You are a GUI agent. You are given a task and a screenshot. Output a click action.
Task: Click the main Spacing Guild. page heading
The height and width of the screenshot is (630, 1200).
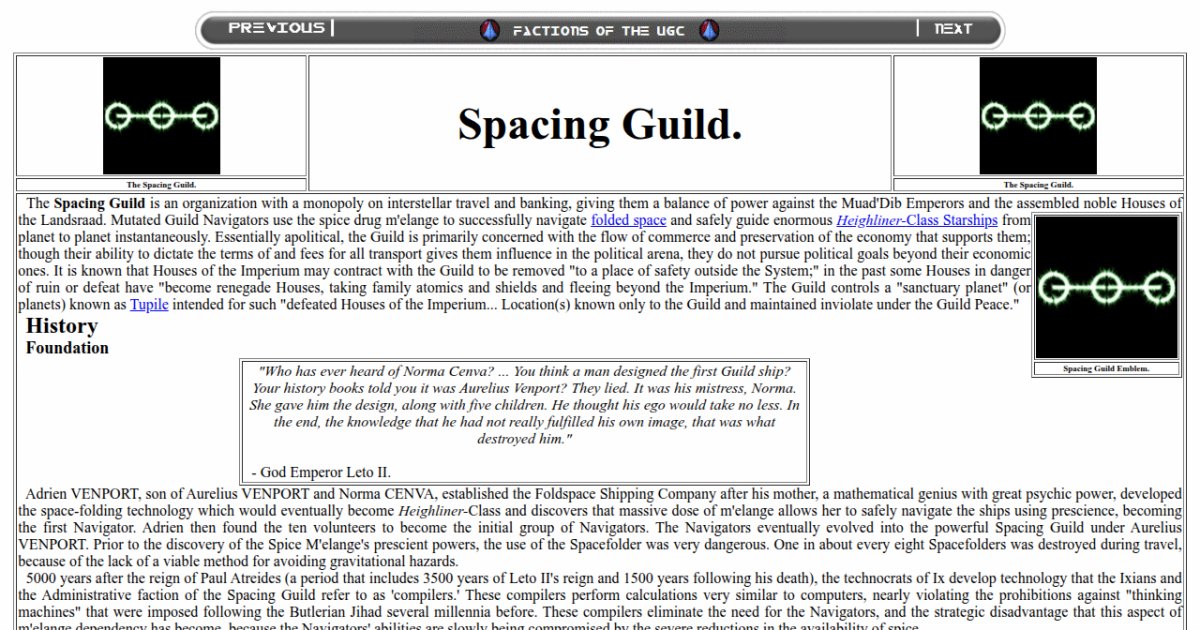click(600, 124)
